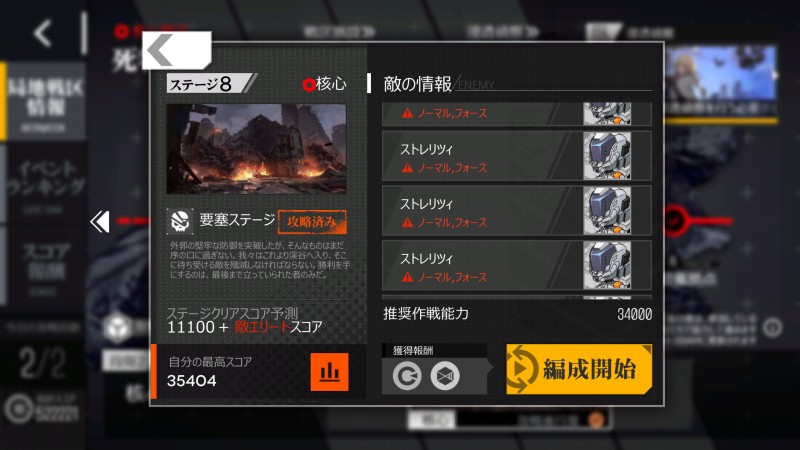Click the red node on stage map
Screen dimensions: 800x450
(x=674, y=221)
